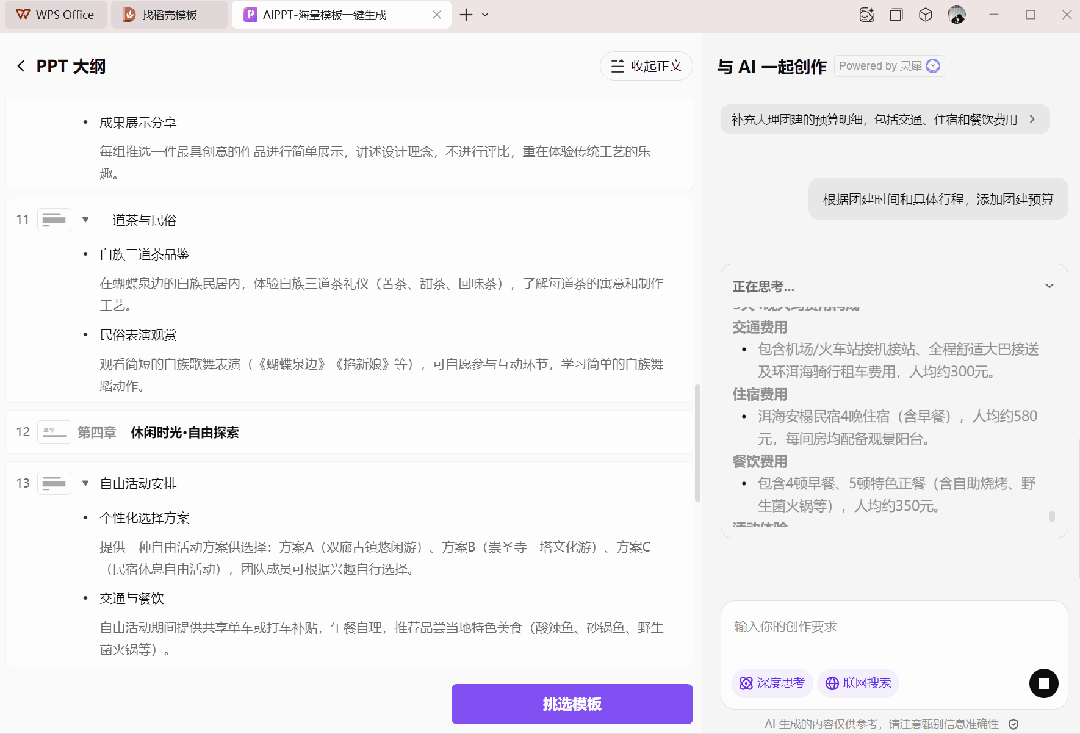Open the user avatar profile
Viewport: 1080px width, 734px height.
pos(957,15)
